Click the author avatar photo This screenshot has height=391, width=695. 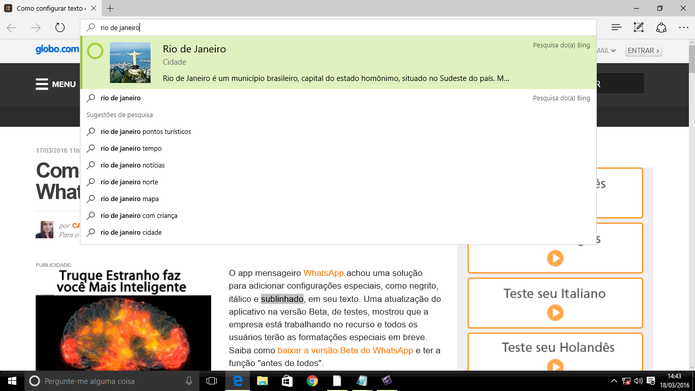click(45, 230)
